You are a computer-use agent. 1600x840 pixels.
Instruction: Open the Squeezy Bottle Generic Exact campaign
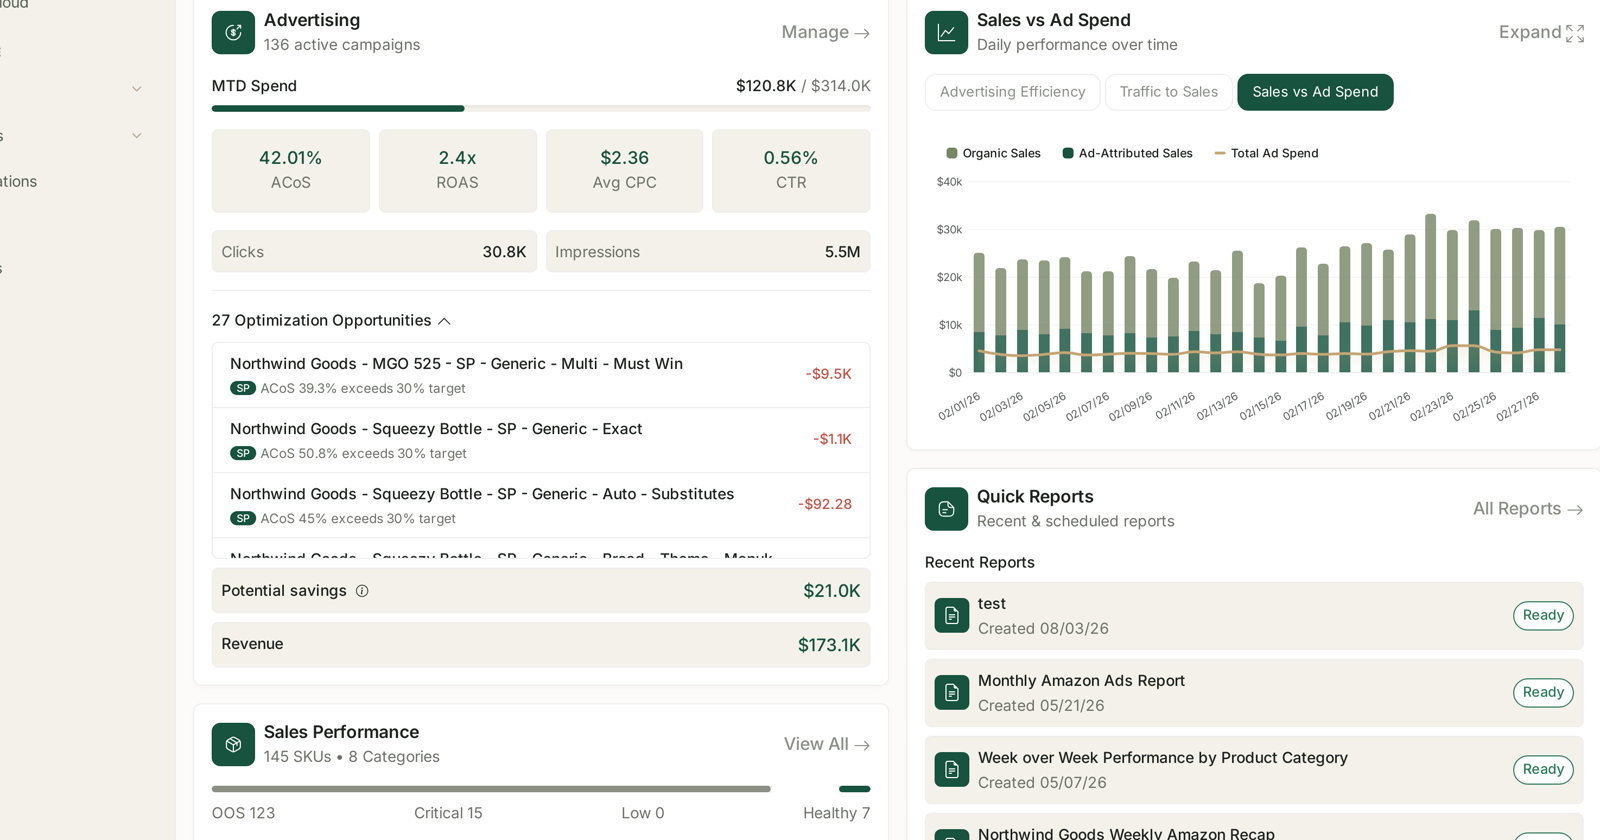click(541, 440)
